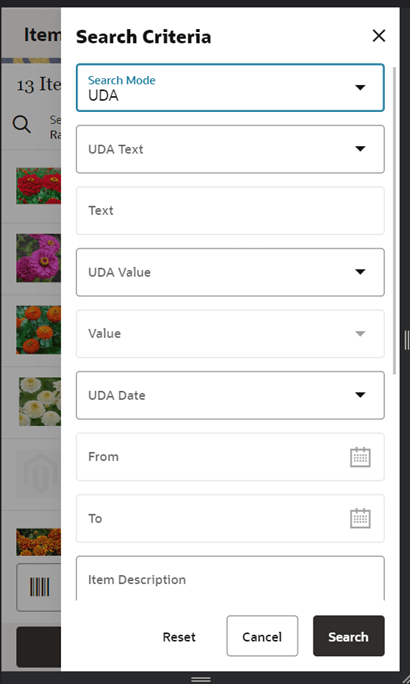Expand the Search Mode dropdown arrow

point(360,88)
